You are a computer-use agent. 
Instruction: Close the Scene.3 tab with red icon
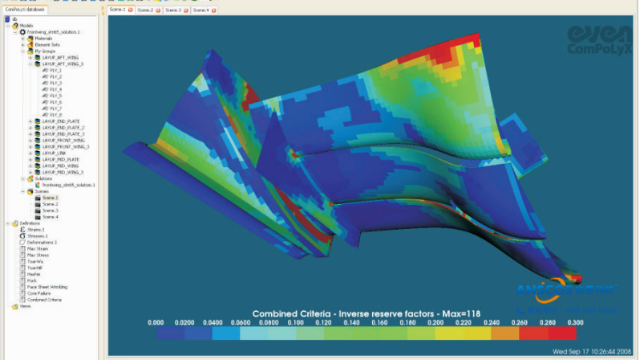coord(186,10)
